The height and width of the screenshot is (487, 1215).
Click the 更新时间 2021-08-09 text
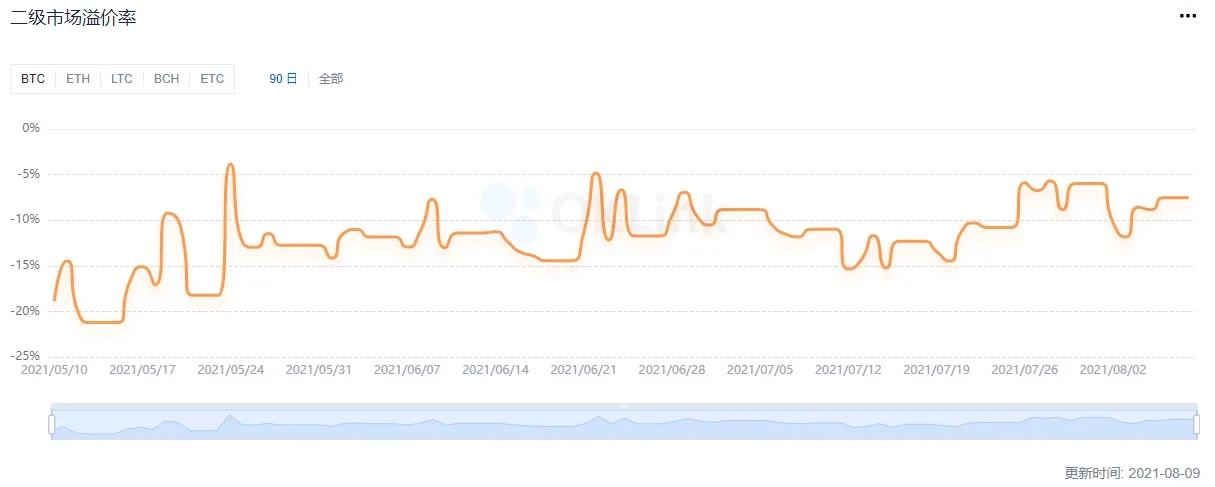coord(1132,472)
